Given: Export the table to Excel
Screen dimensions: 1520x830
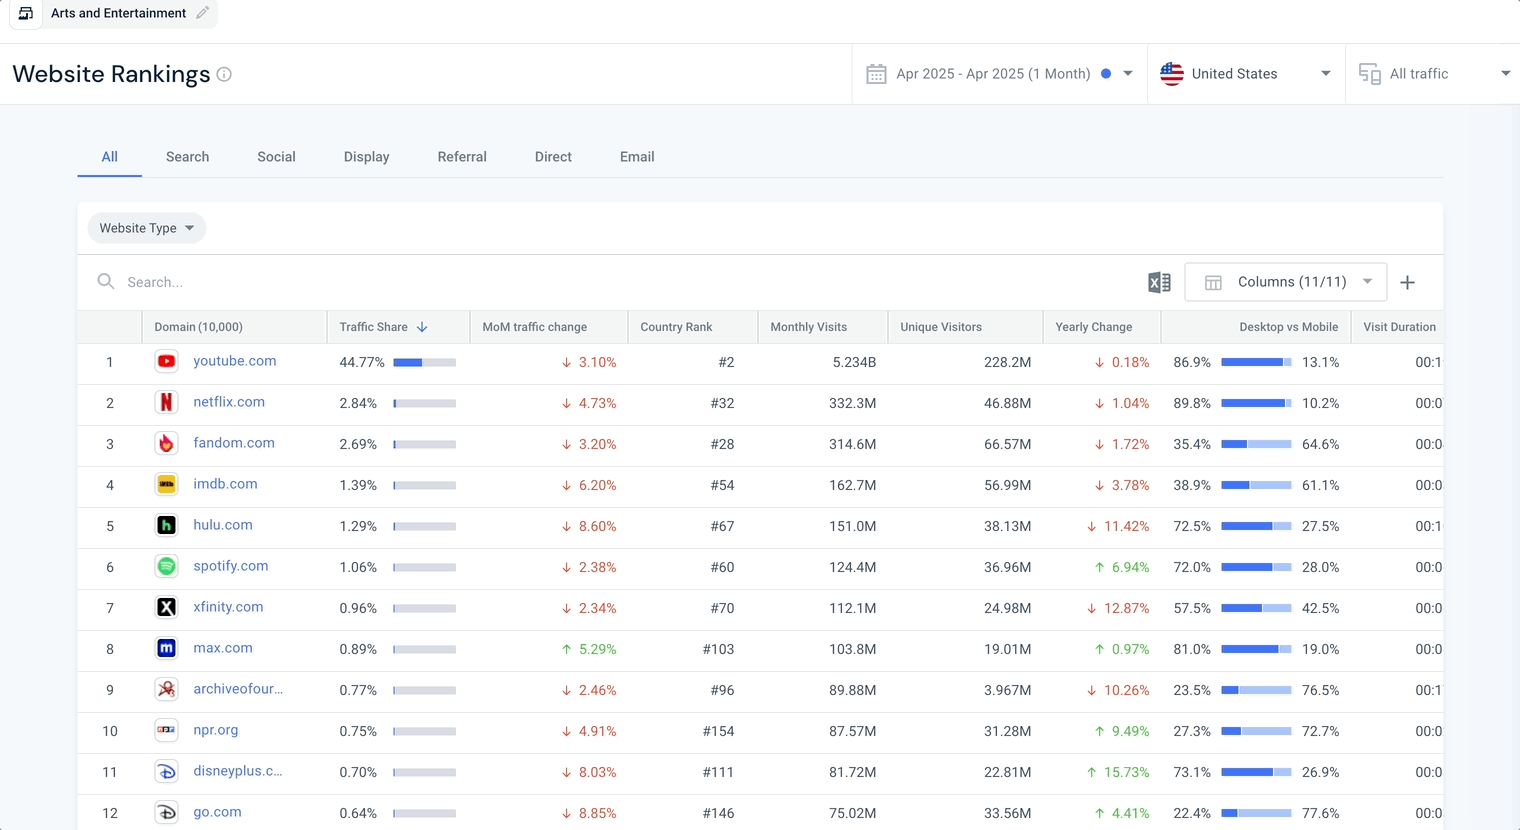Looking at the screenshot, I should coord(1159,282).
